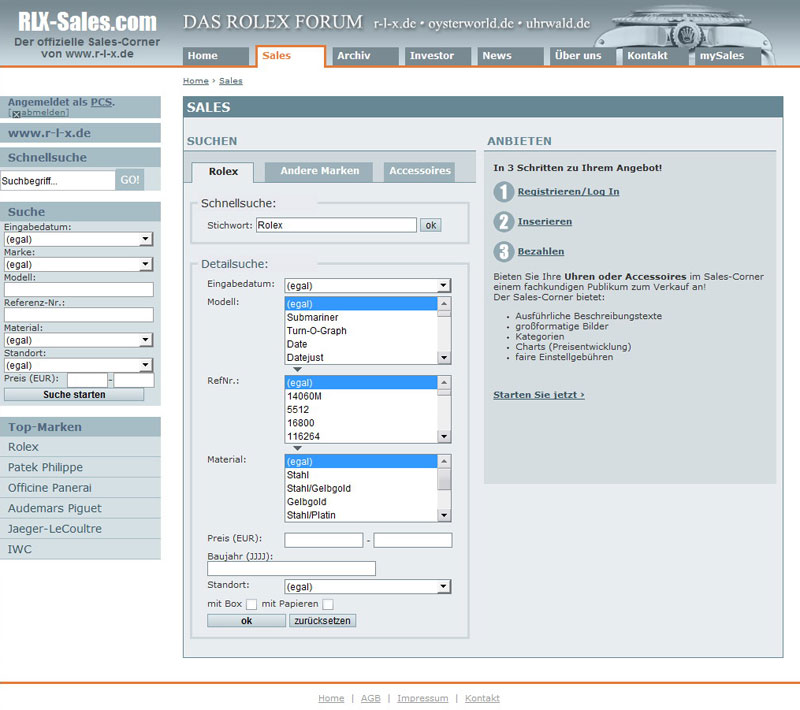The width and height of the screenshot is (800, 710).
Task: Click the Impressum footer link
Action: tap(422, 698)
